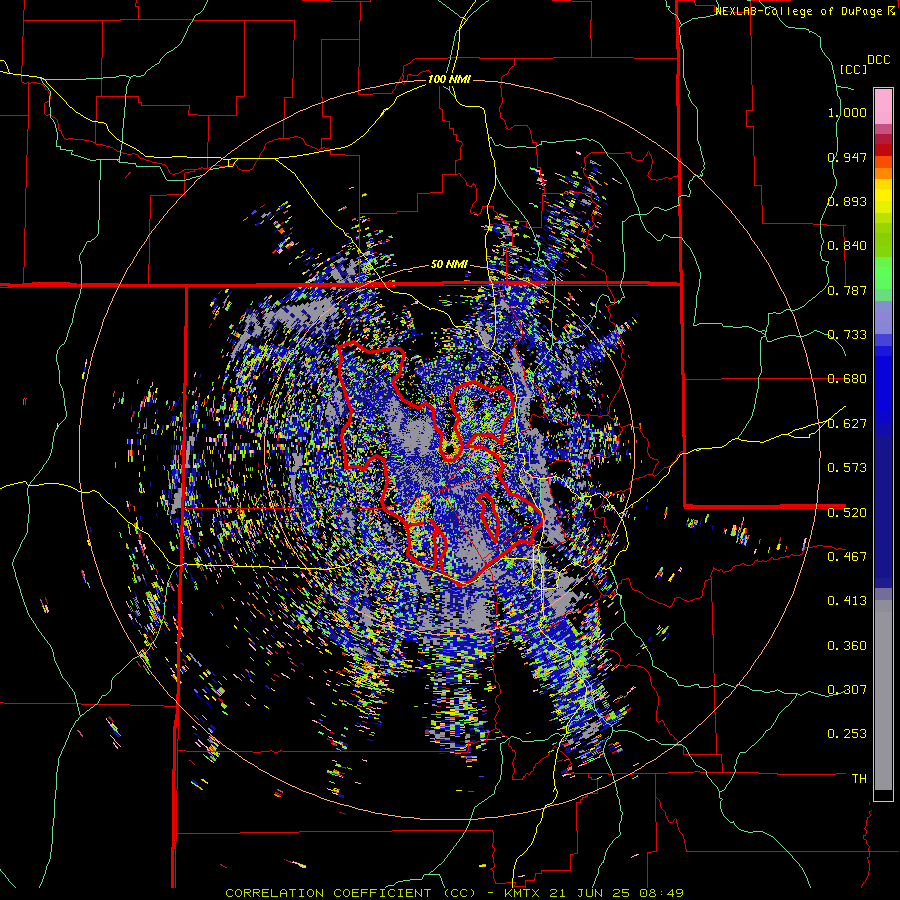This screenshot has height=900, width=900.
Task: Click the TH threshold label on scale
Action: click(859, 779)
